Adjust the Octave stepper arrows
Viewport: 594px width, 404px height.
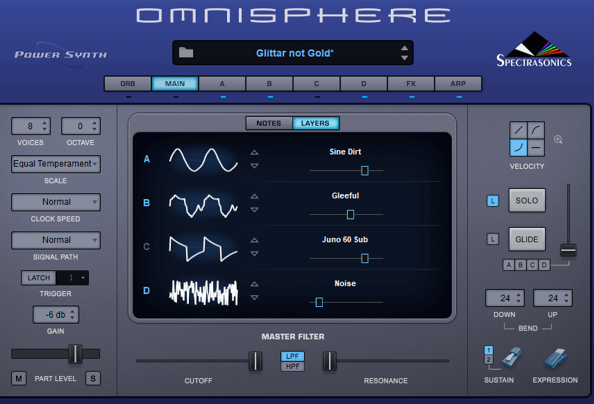pos(94,126)
